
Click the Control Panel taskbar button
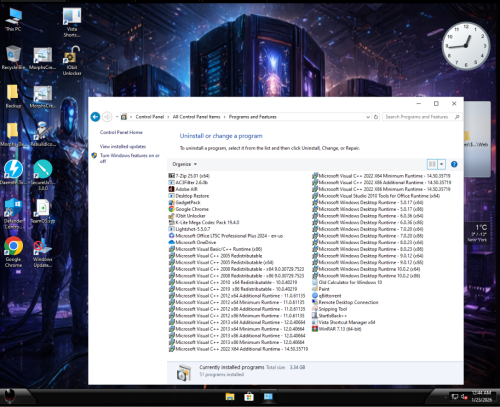pyautogui.click(x=268, y=396)
